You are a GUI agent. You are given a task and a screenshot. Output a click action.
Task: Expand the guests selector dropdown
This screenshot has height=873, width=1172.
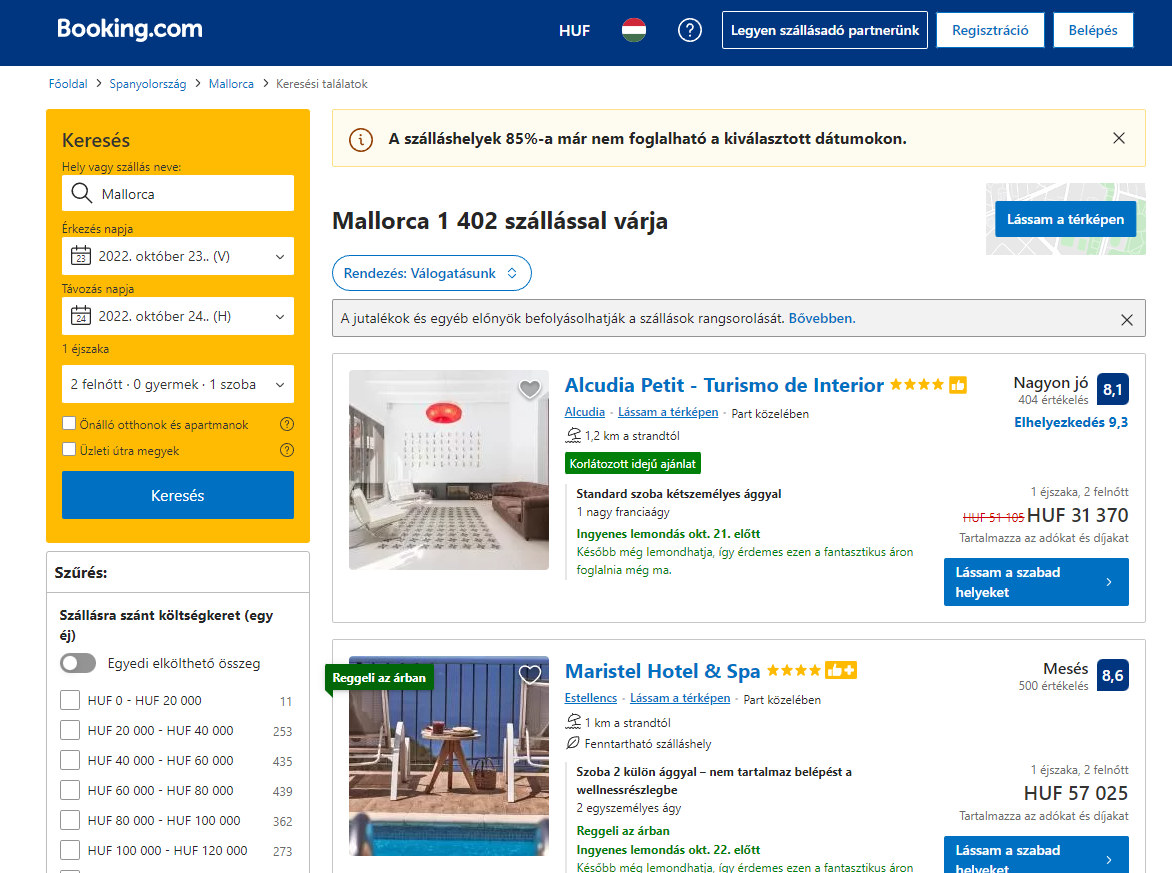(x=177, y=384)
